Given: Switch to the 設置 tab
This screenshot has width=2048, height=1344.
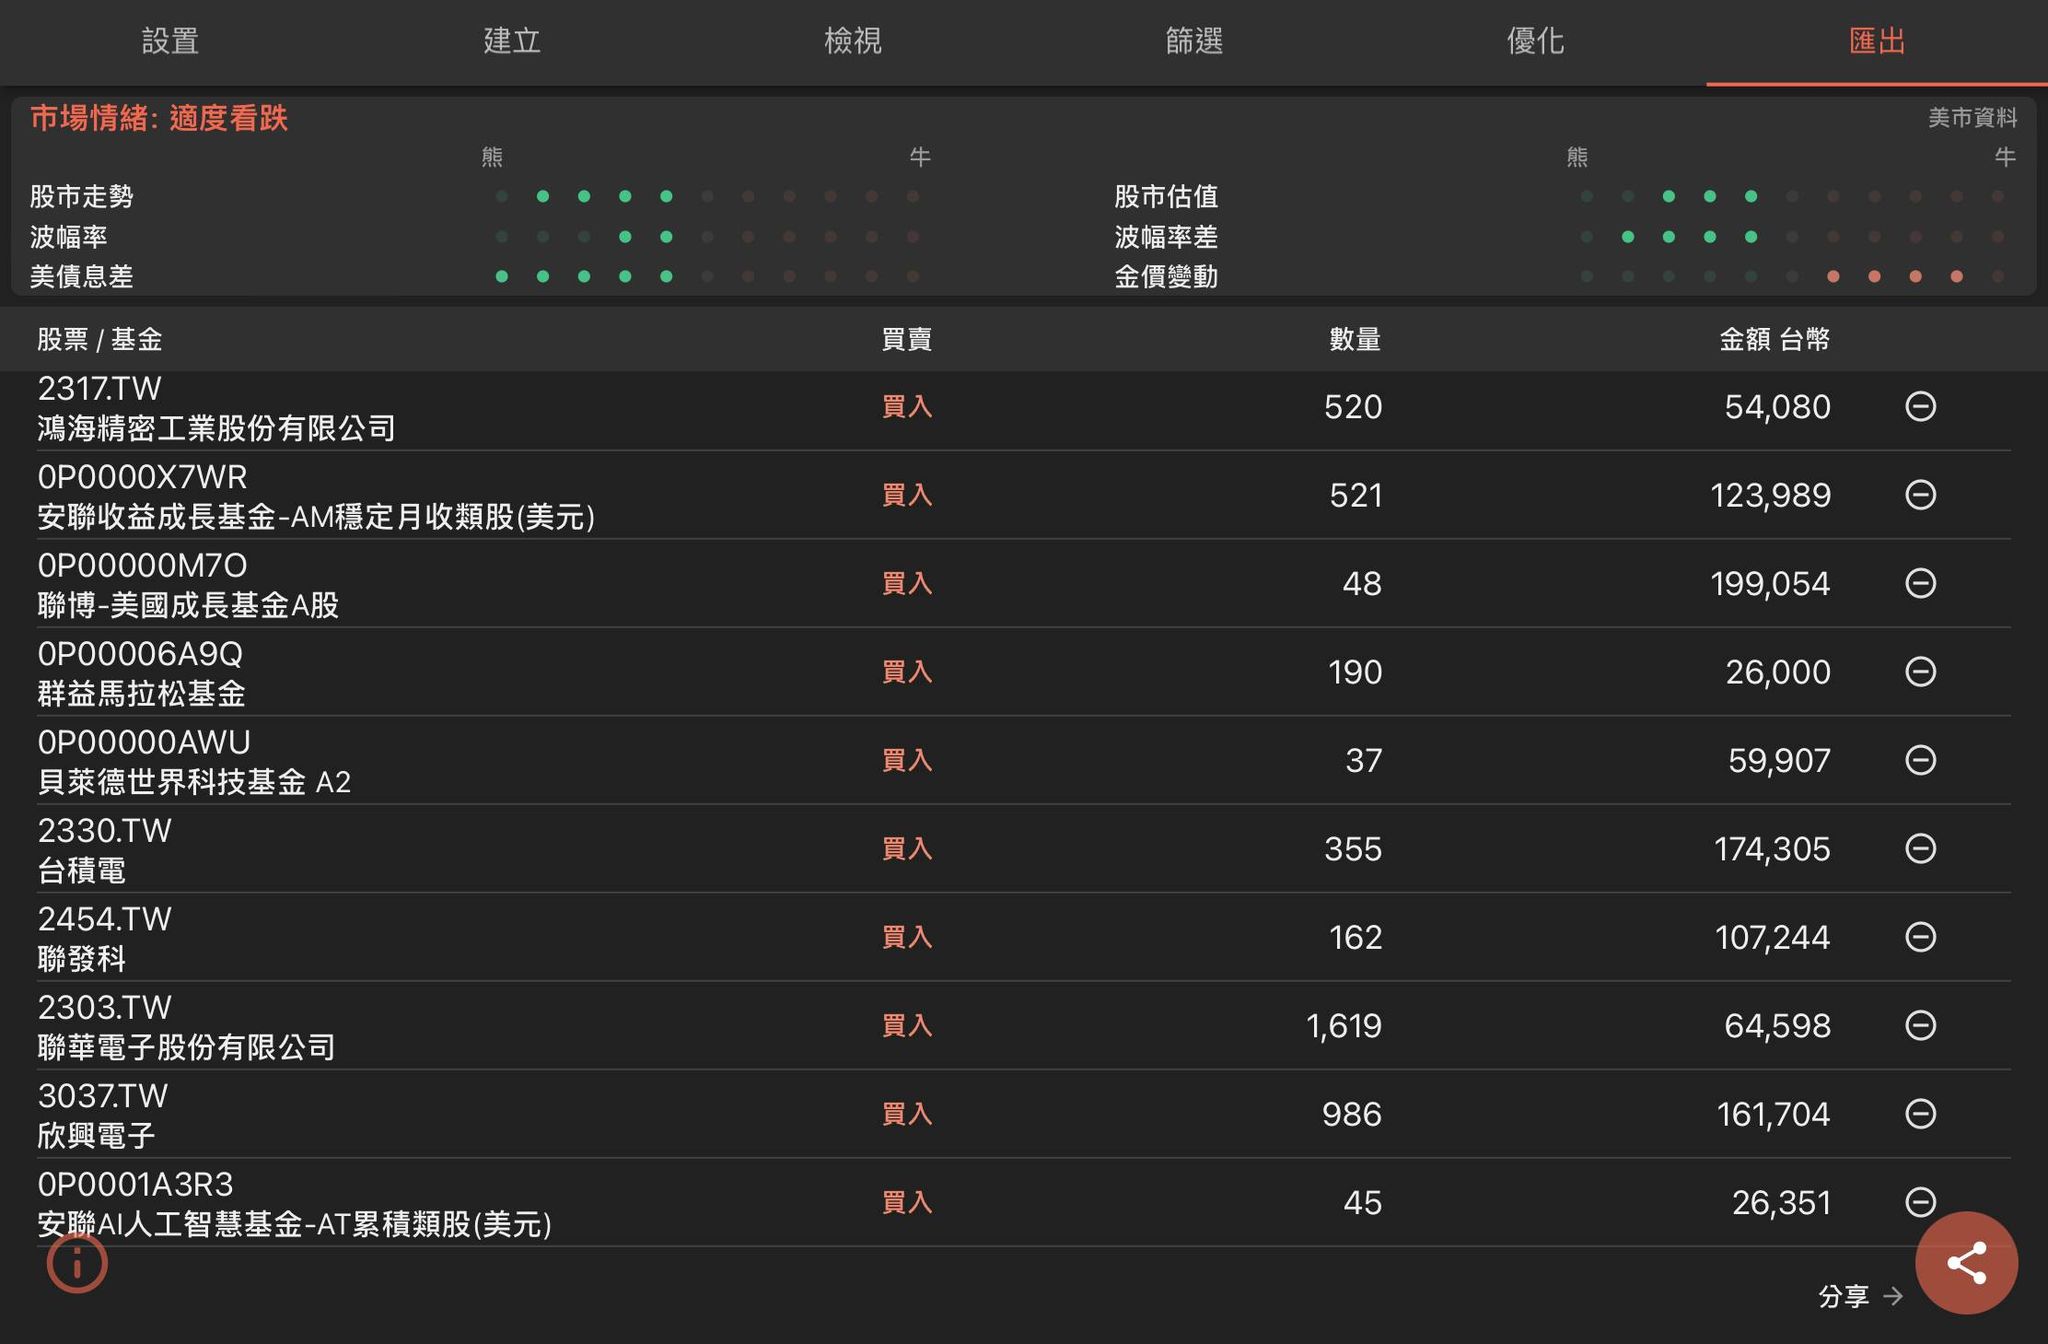Looking at the screenshot, I should 170,41.
